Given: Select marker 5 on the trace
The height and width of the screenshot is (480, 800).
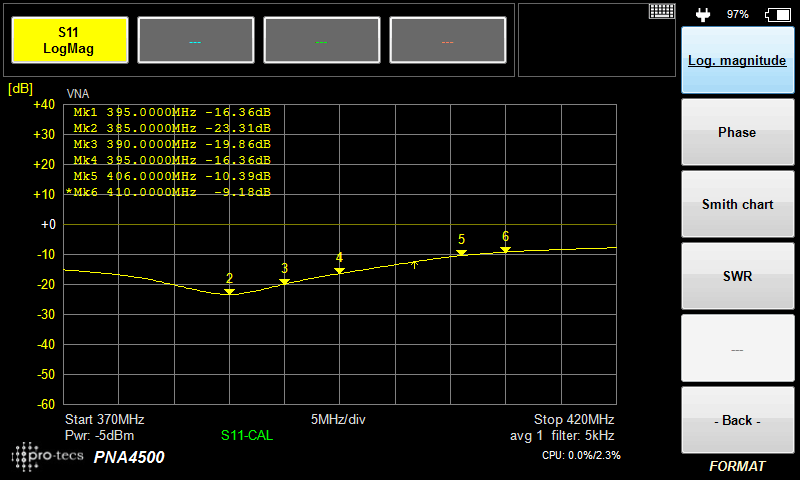Looking at the screenshot, I should click(461, 253).
